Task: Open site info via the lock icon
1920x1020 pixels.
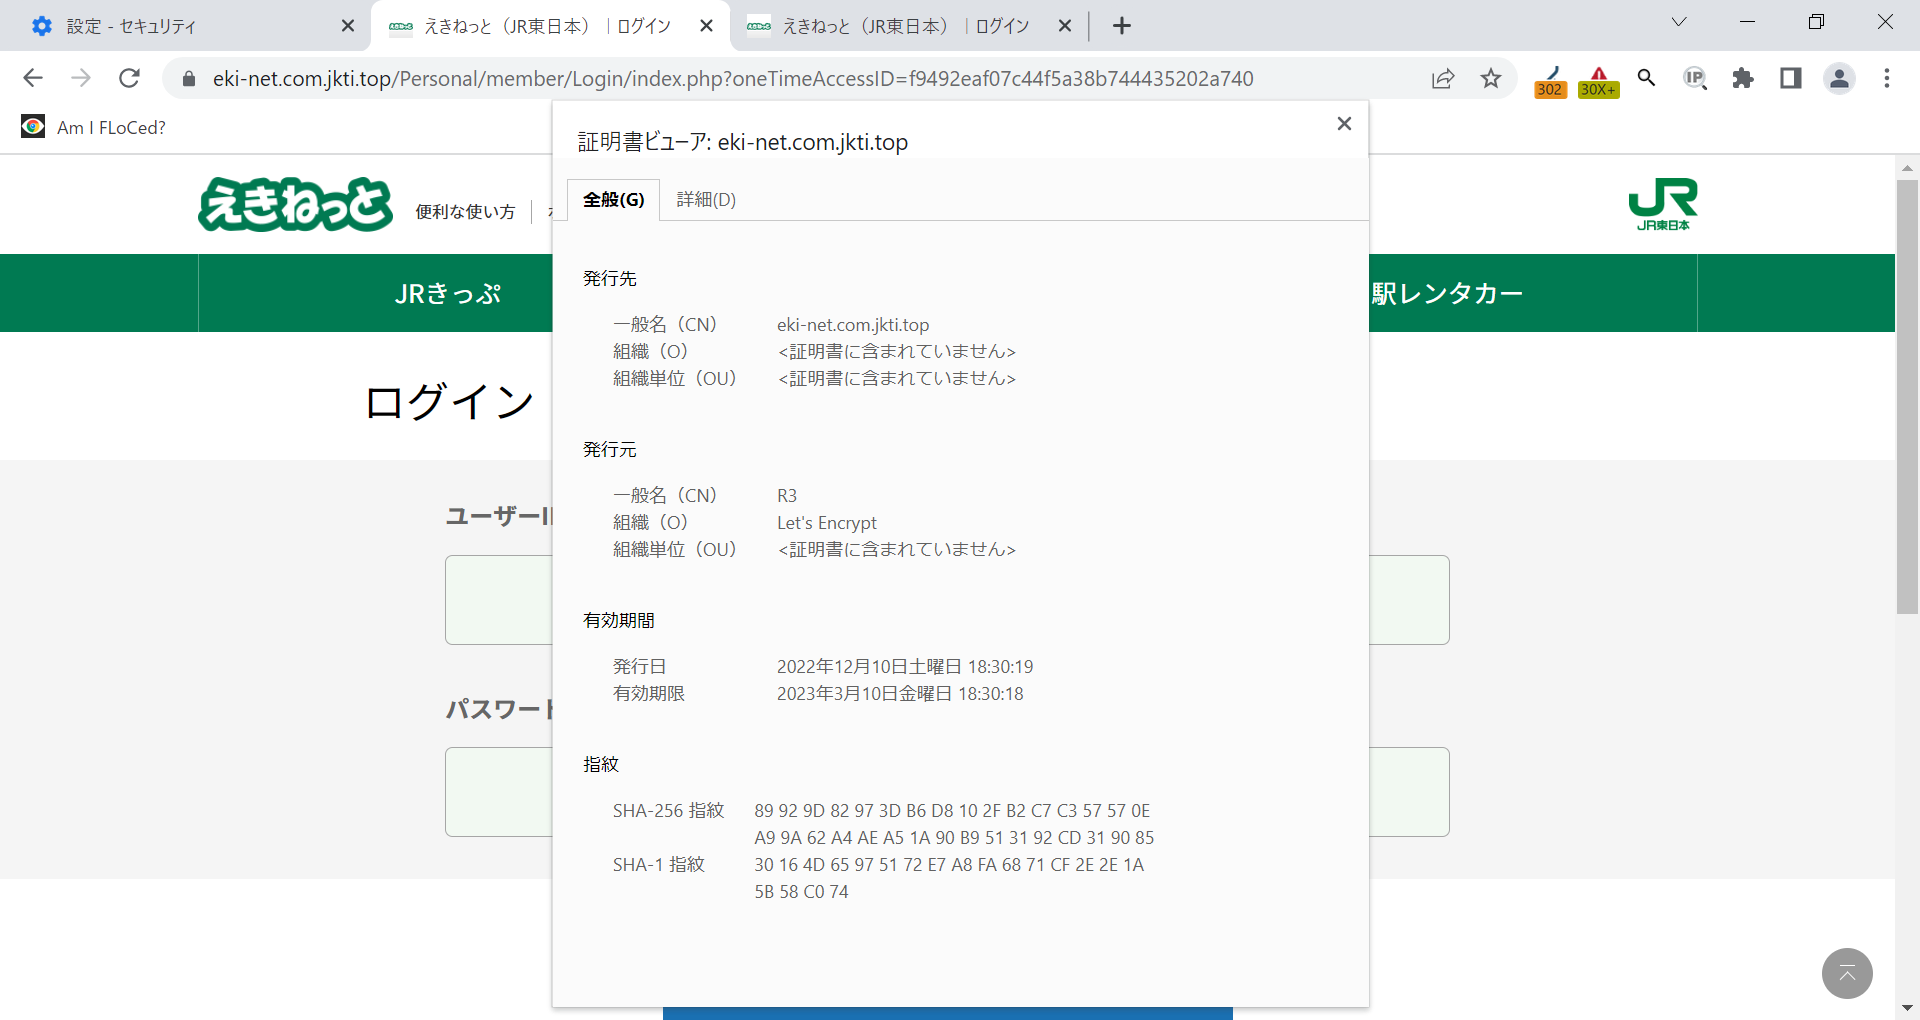Action: tap(188, 78)
